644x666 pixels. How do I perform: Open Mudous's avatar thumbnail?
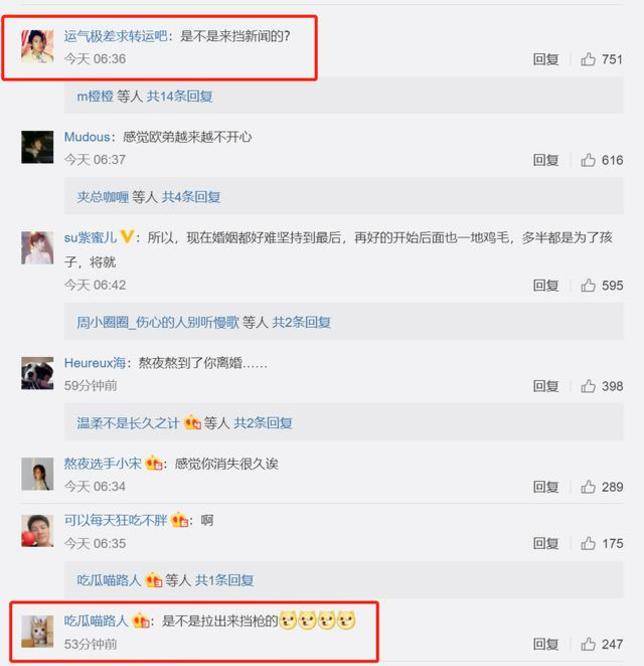click(x=37, y=147)
